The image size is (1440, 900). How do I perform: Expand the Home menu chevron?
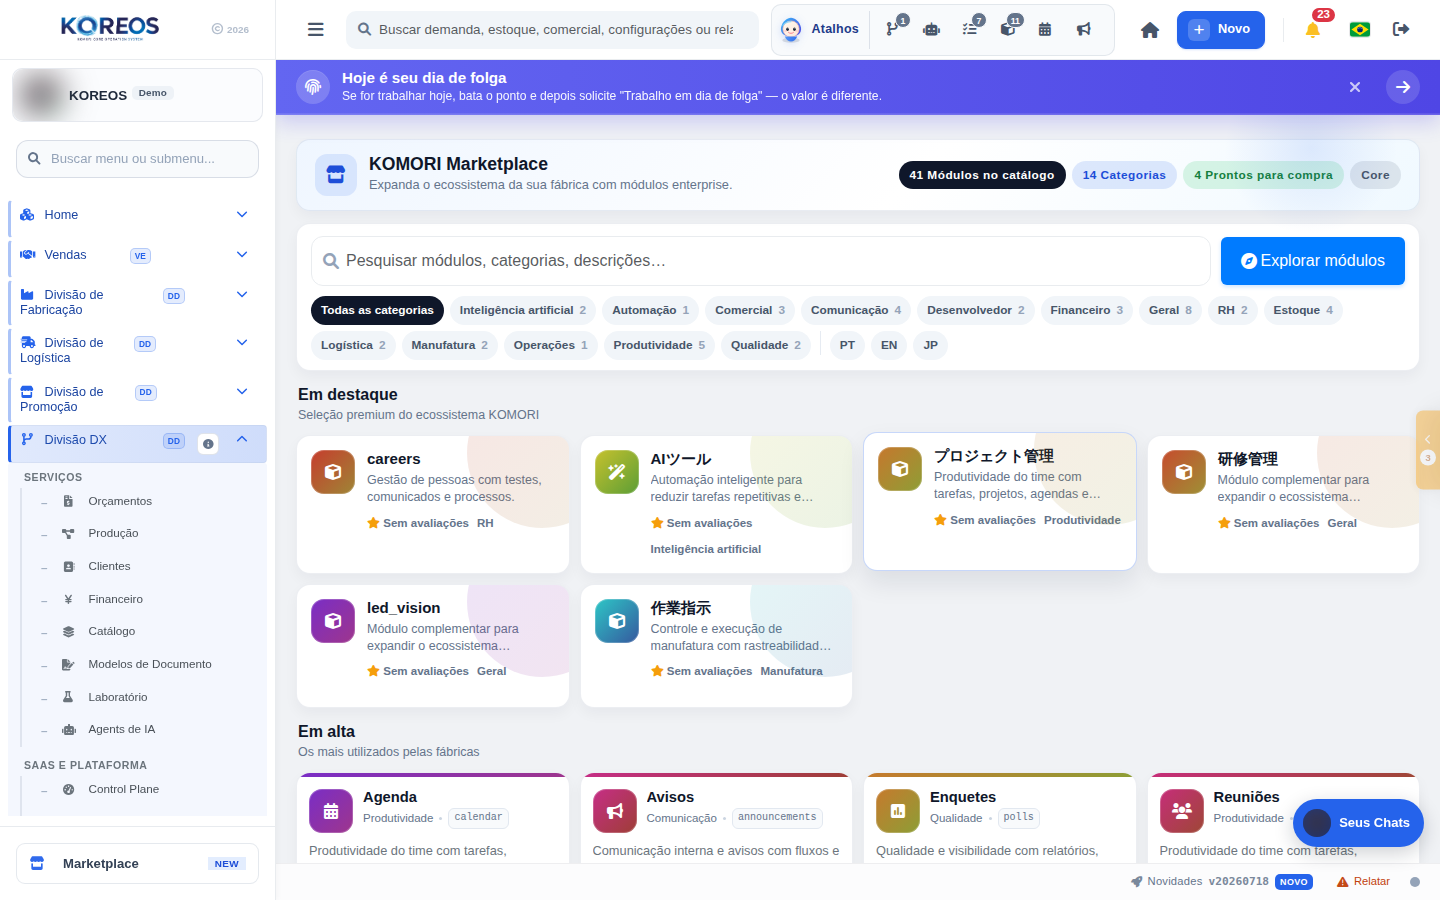click(x=242, y=215)
